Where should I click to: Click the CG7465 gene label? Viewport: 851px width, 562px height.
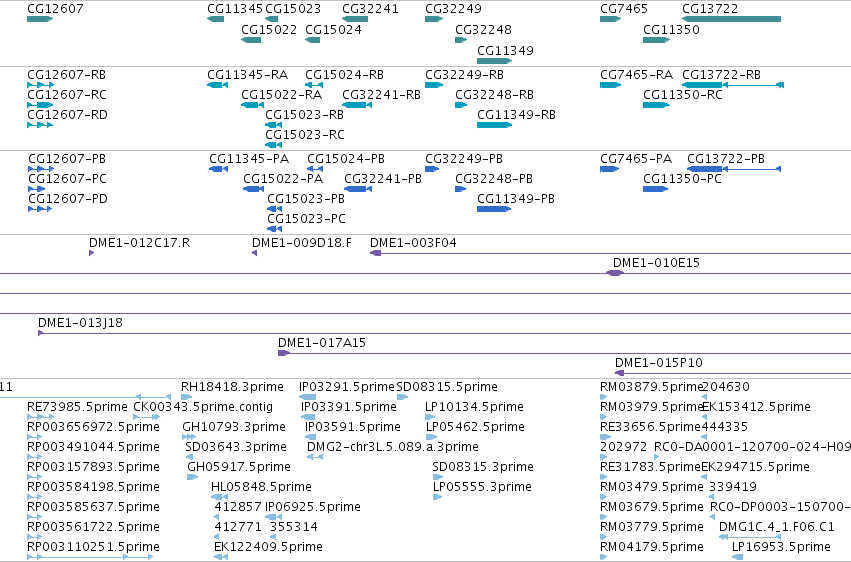(624, 9)
